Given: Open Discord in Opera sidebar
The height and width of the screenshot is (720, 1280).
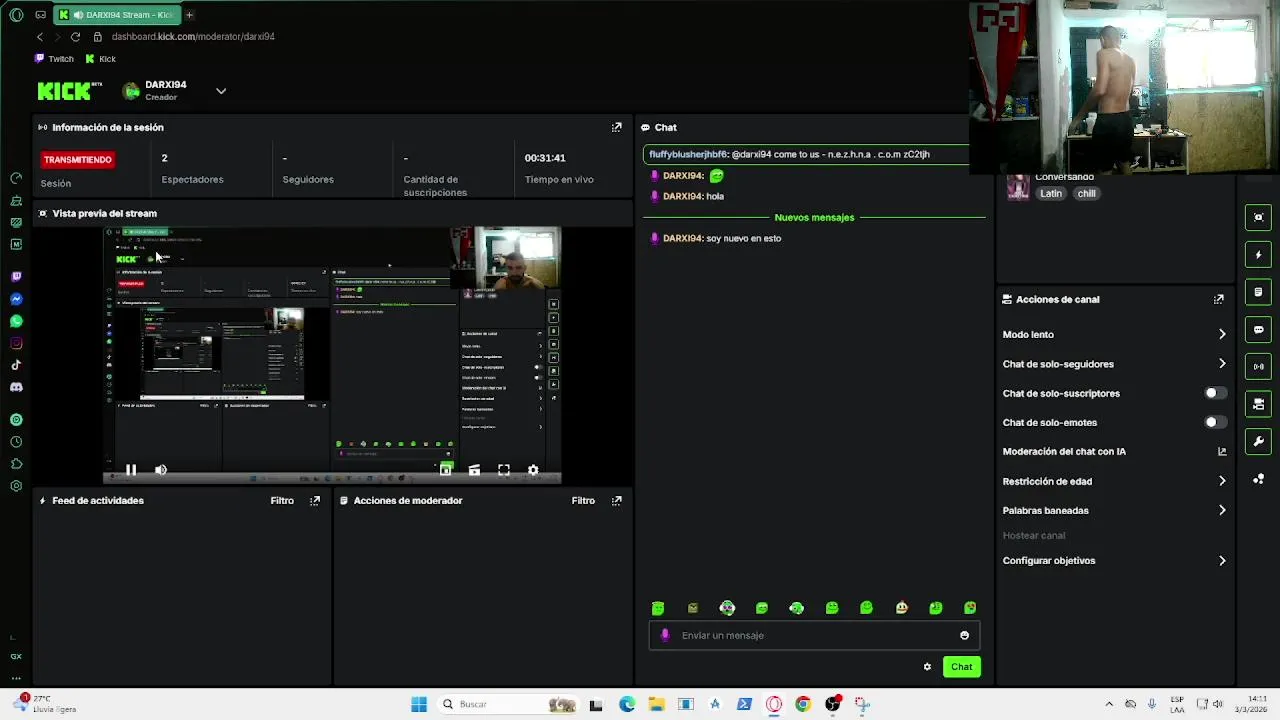Looking at the screenshot, I should pos(16,387).
